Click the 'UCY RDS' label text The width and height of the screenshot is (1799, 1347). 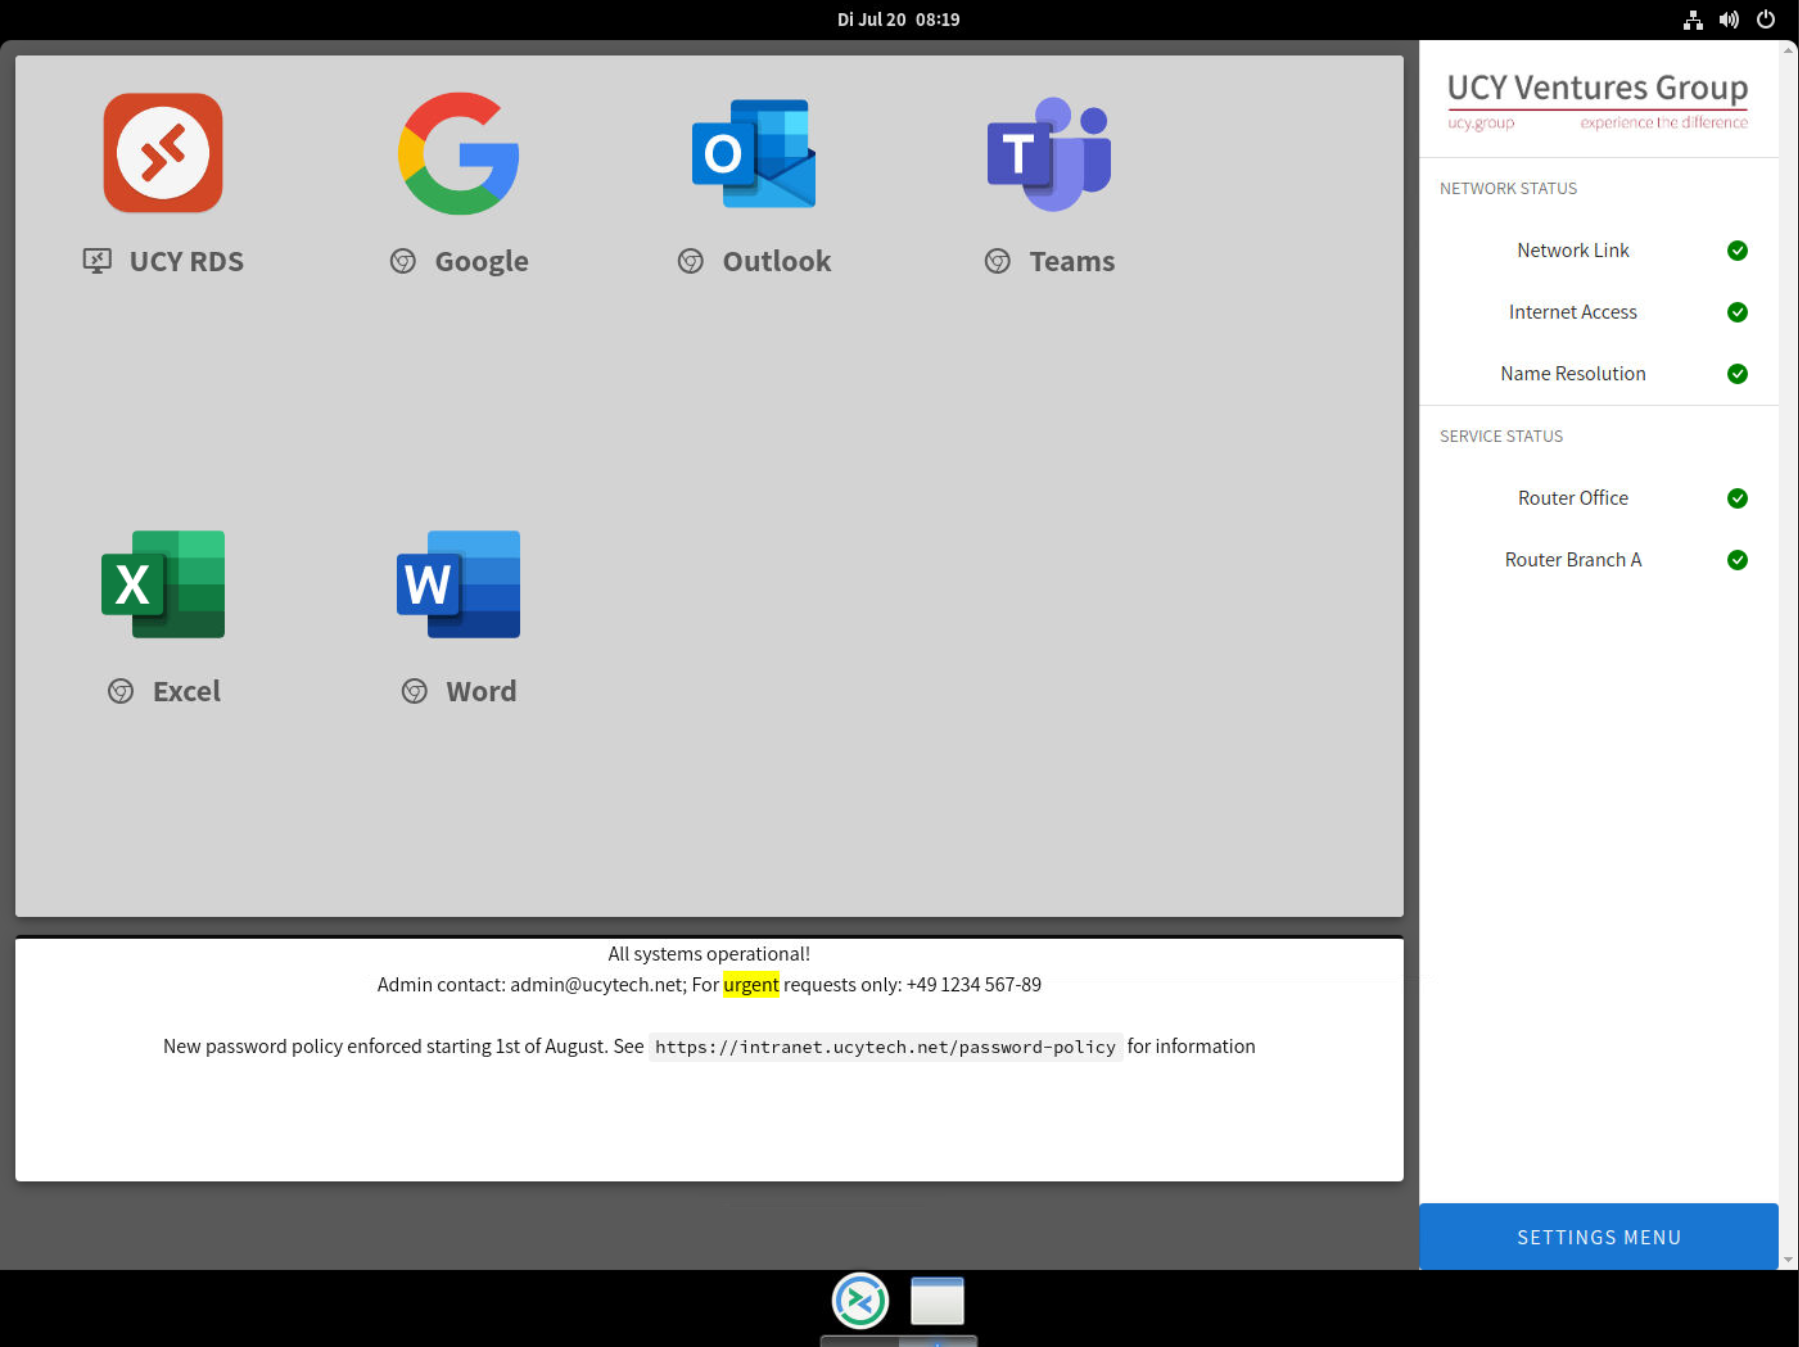pos(187,261)
